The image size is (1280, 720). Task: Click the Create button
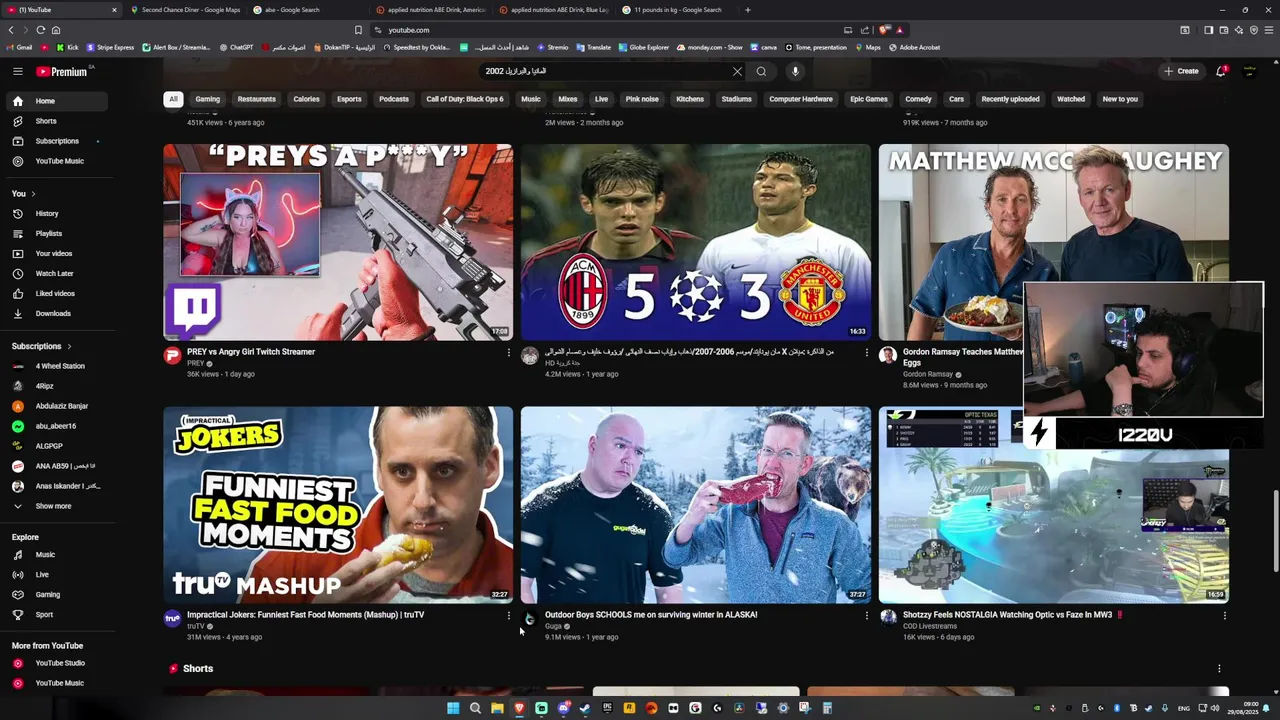1181,71
